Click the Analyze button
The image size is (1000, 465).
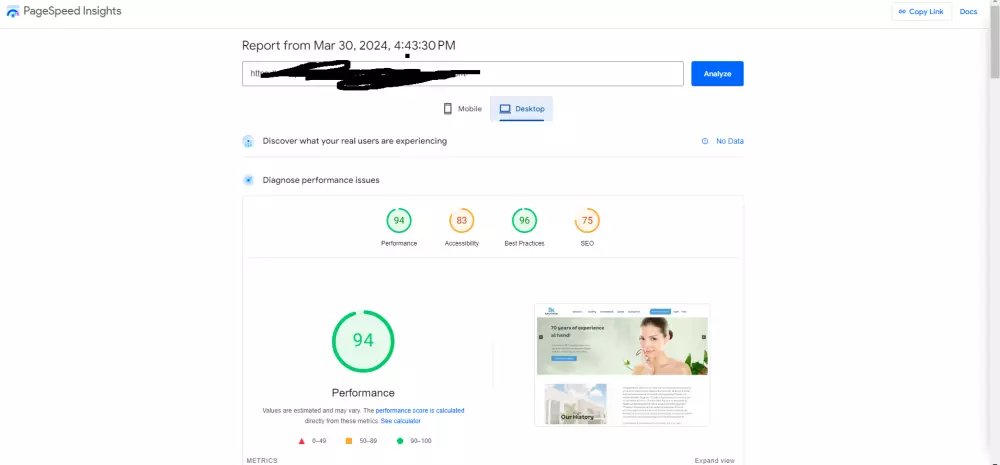717,73
